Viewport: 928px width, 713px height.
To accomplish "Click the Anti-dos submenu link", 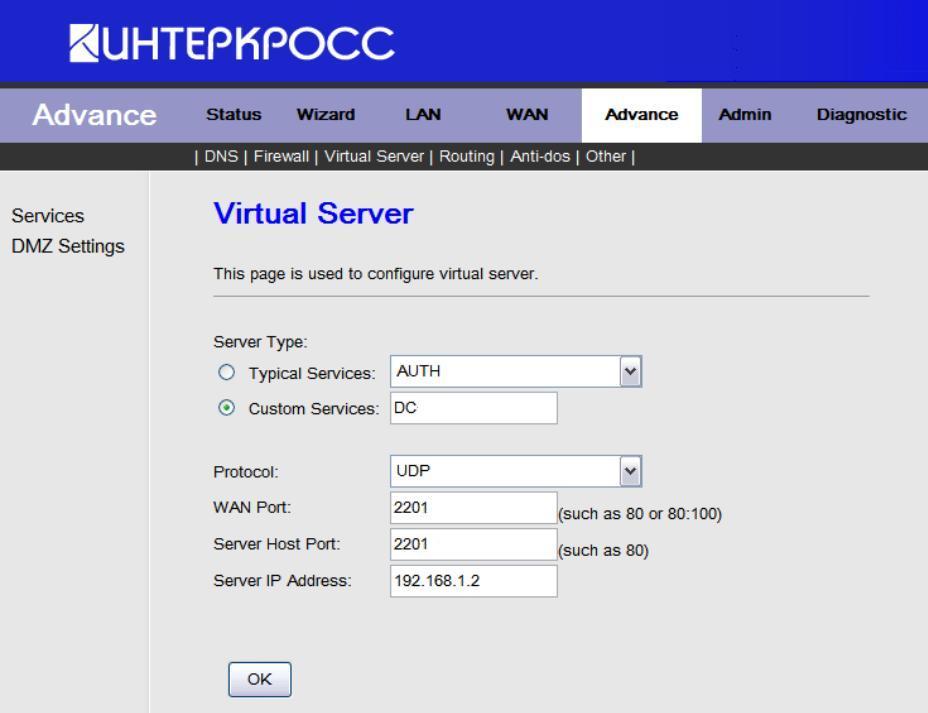I will click(542, 156).
